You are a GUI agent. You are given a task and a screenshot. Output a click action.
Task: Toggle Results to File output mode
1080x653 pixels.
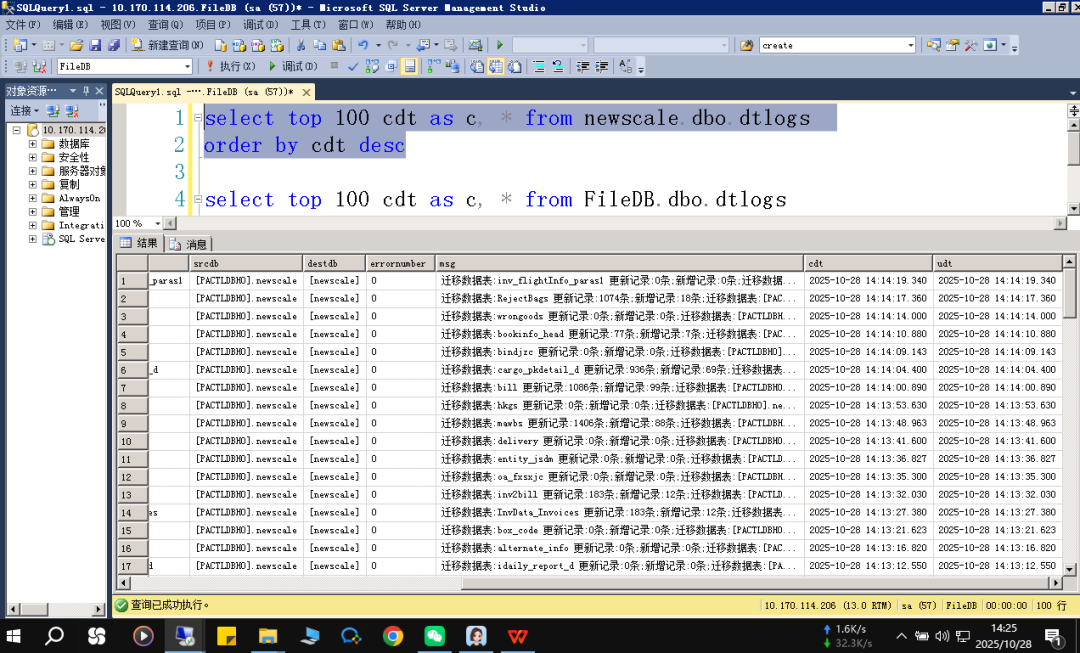click(x=515, y=67)
